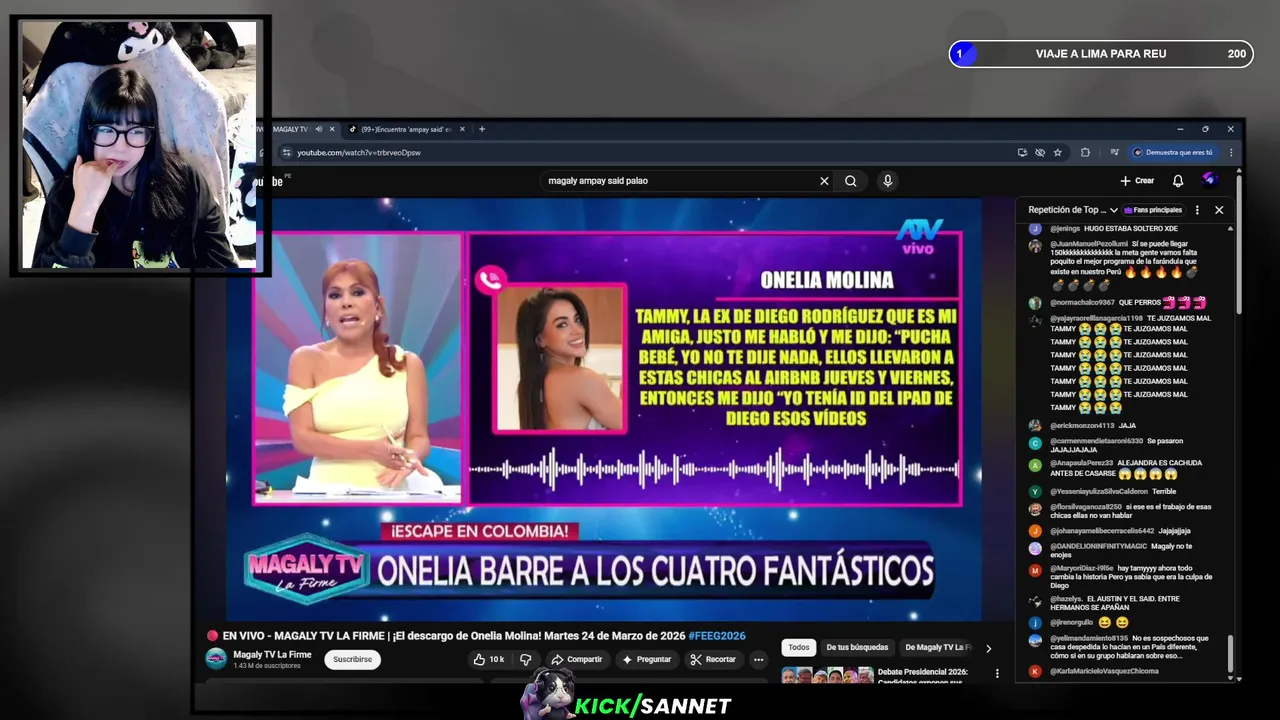Like the video with thumbs up

(490, 659)
